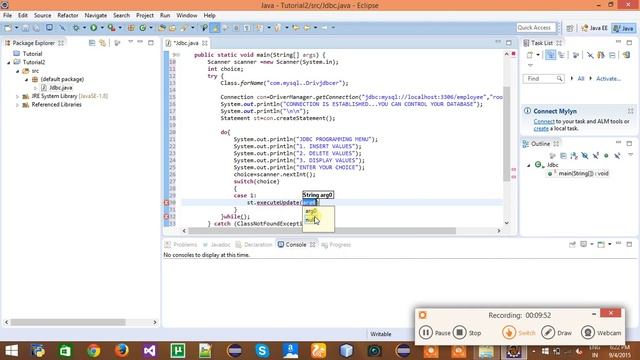This screenshot has height=360, width=640.
Task: Open the Open Perspective icon
Action: click(570, 28)
